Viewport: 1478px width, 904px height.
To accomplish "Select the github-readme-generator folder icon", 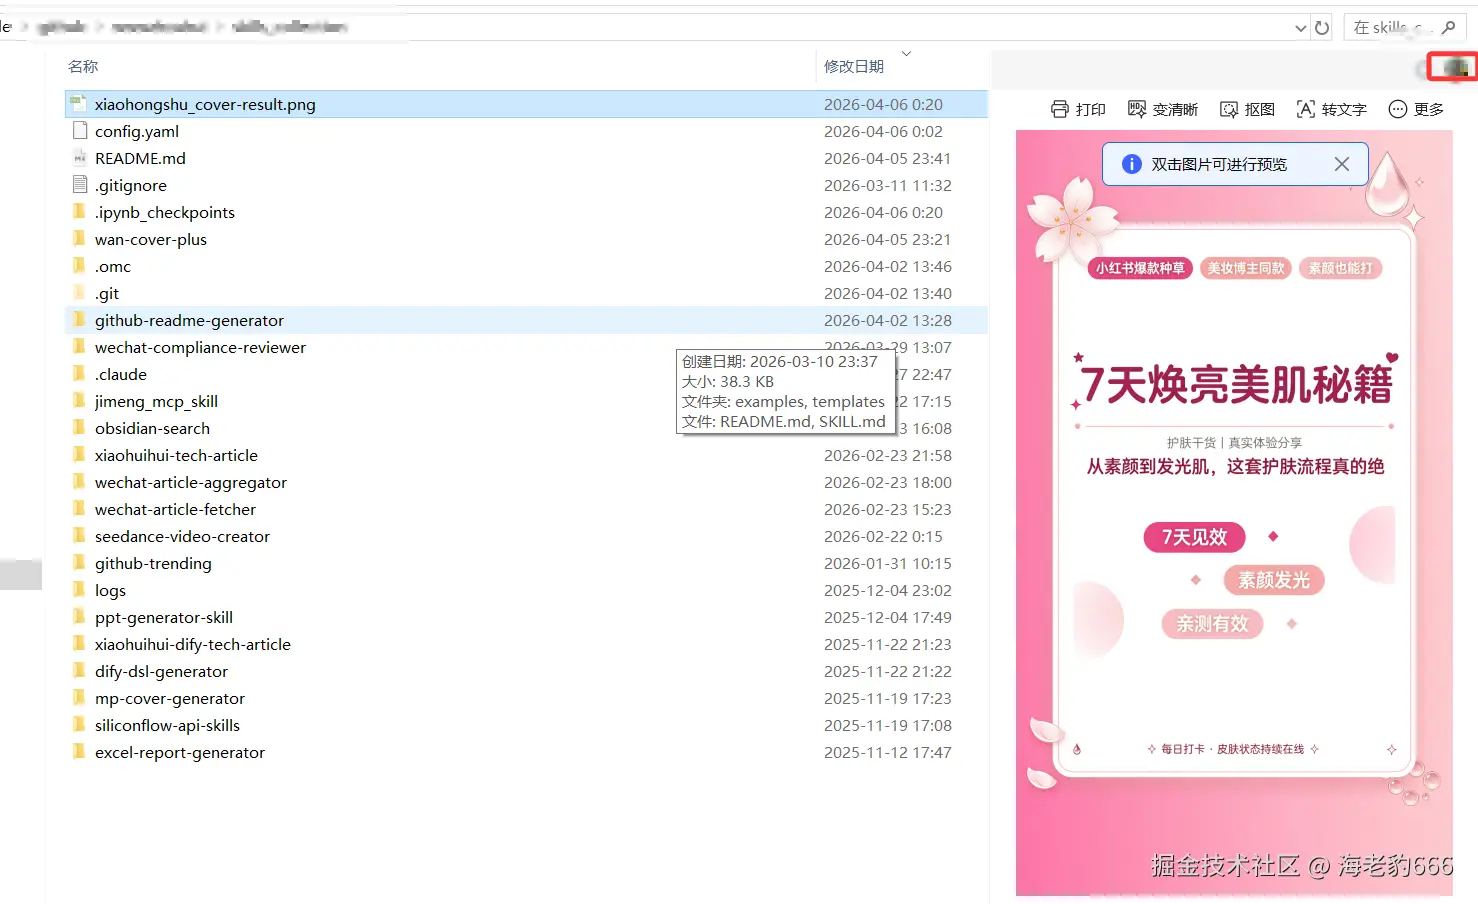I will point(79,319).
